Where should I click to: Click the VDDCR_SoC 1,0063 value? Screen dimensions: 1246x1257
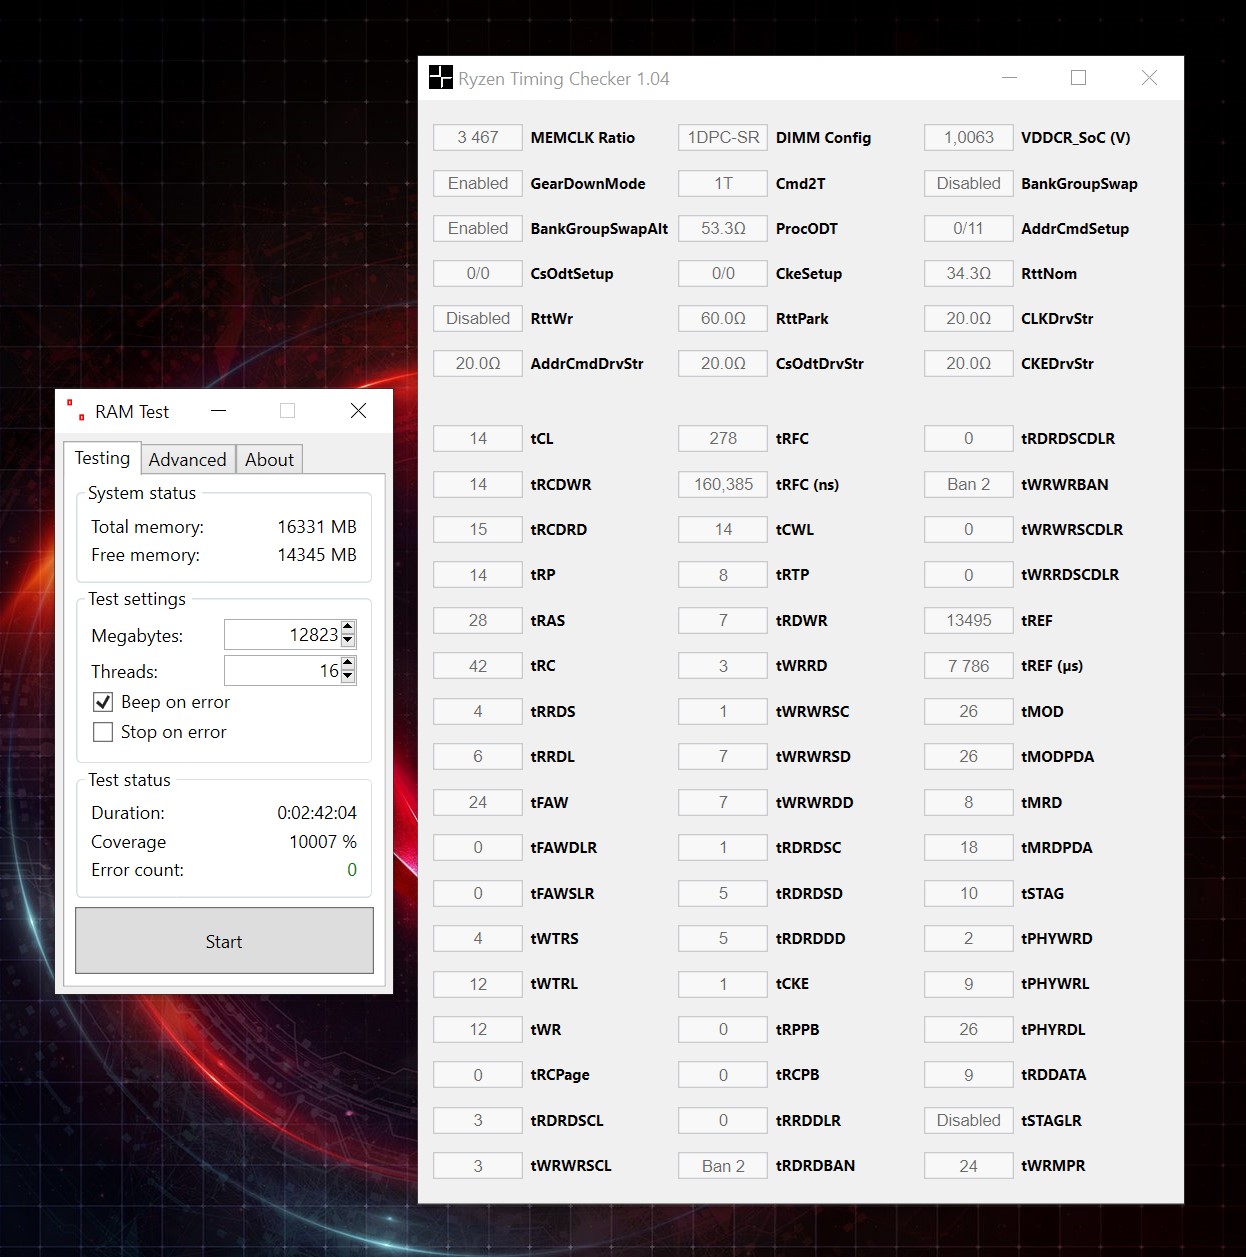(969, 138)
